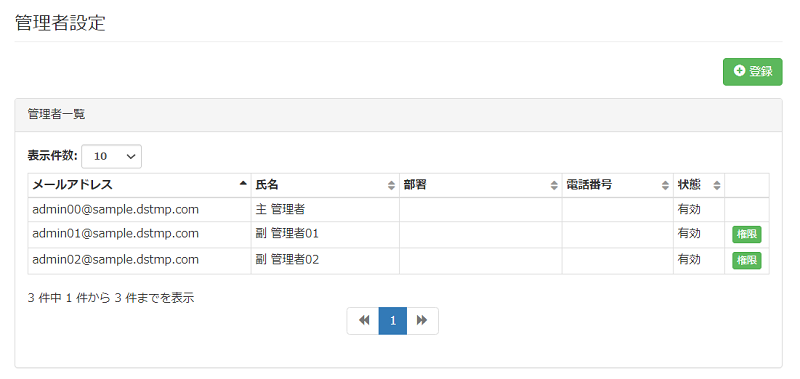Click 権限 button for admin02

pyautogui.click(x=747, y=261)
